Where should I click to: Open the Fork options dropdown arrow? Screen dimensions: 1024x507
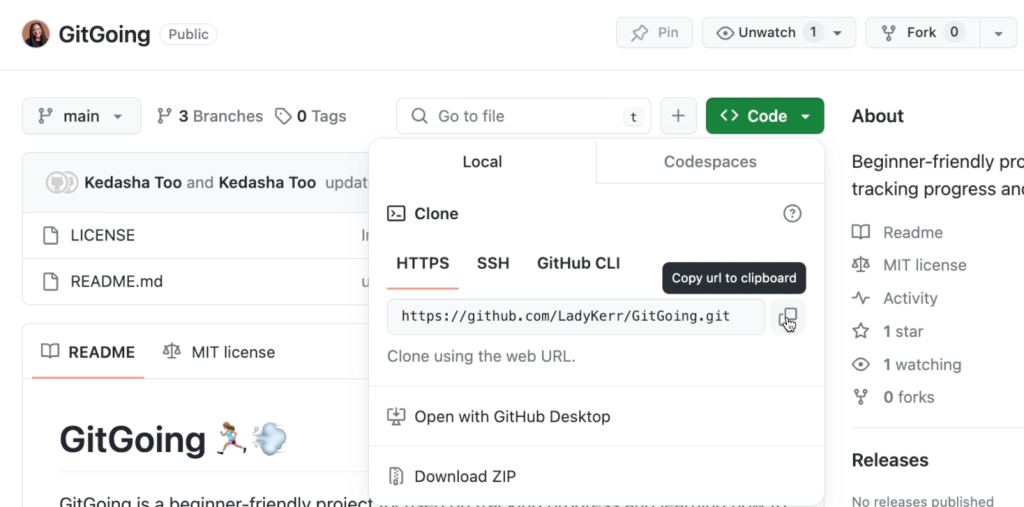(998, 33)
